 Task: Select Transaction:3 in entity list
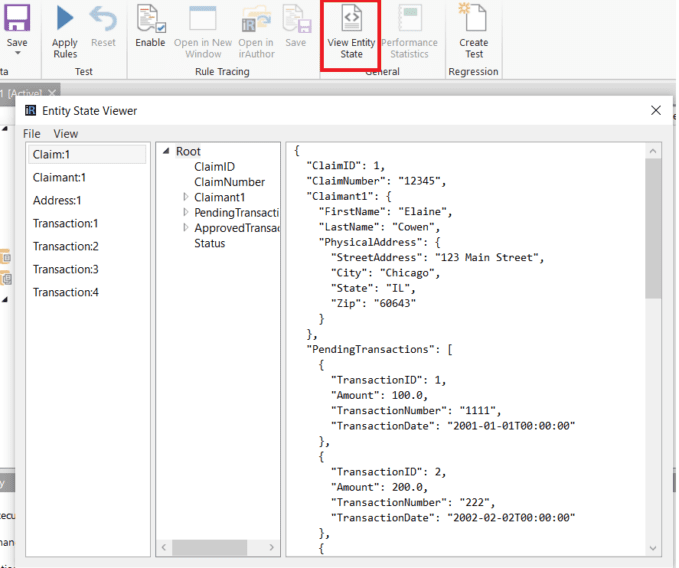[65, 269]
